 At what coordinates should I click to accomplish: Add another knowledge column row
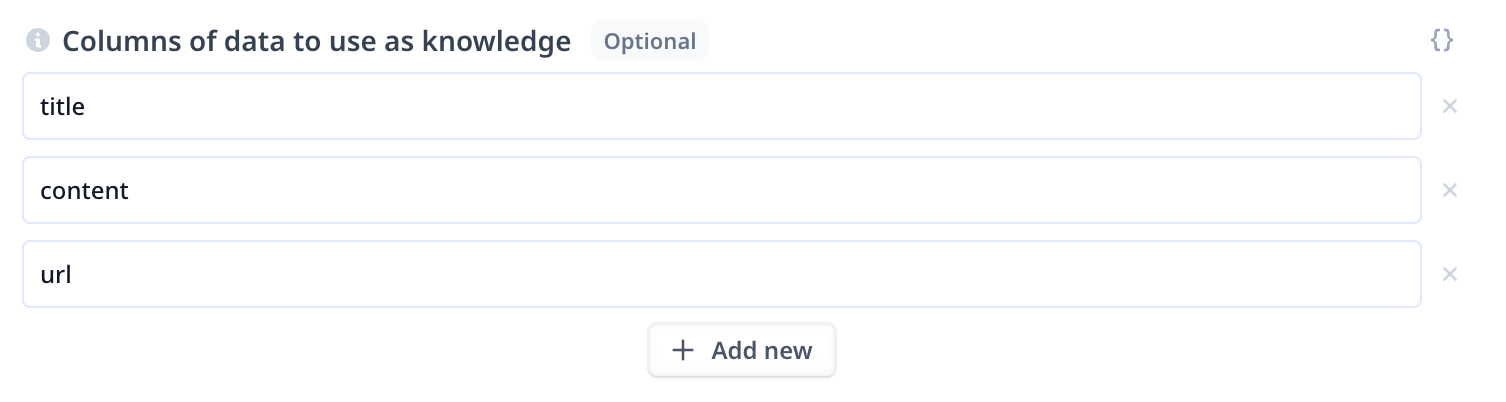click(x=742, y=350)
